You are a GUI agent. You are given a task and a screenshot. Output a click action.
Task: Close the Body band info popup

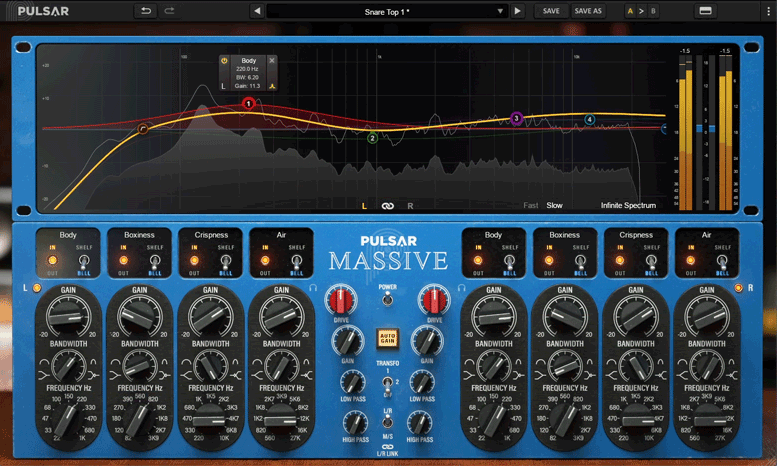click(x=272, y=61)
